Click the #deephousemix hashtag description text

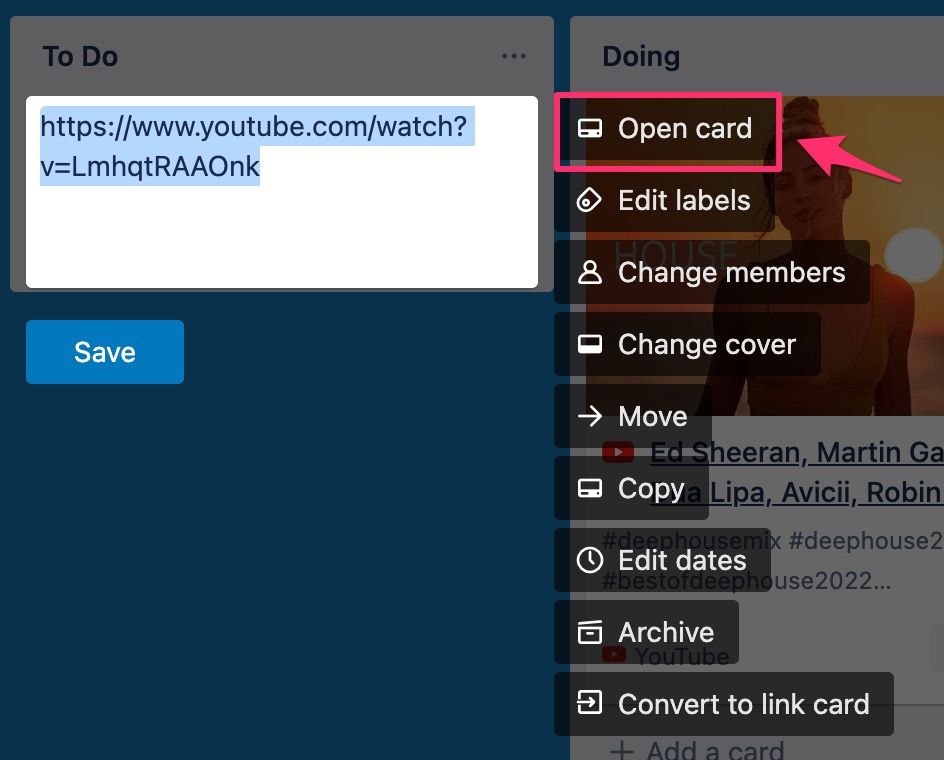click(772, 561)
